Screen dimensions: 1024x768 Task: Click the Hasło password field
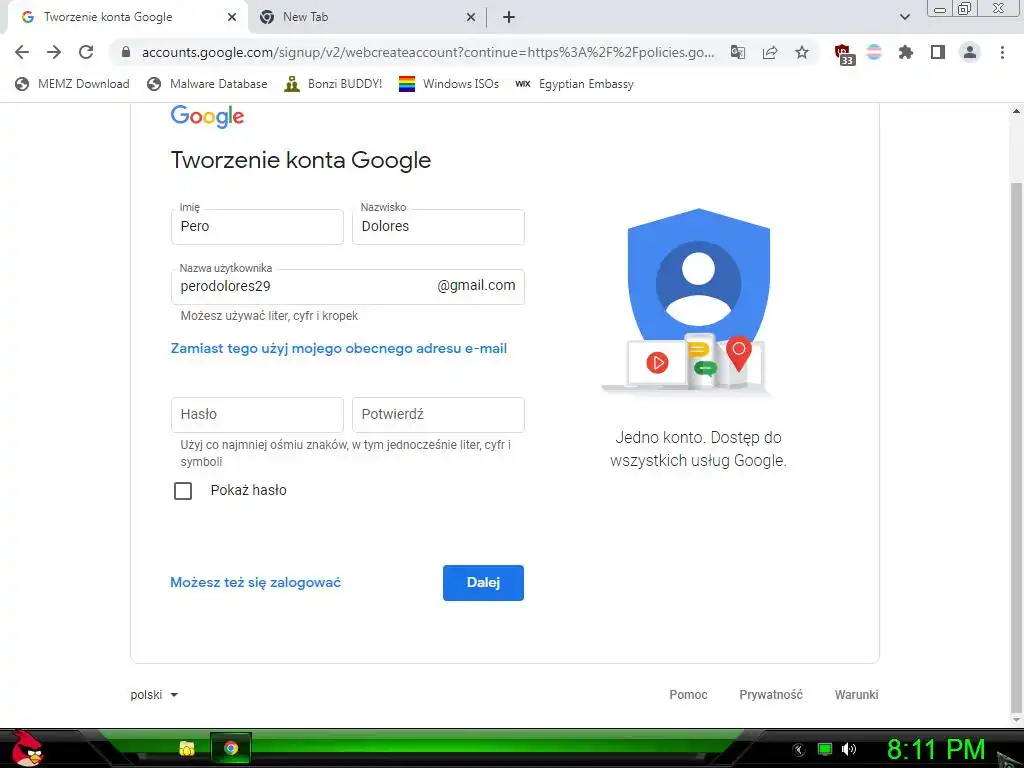[257, 415]
